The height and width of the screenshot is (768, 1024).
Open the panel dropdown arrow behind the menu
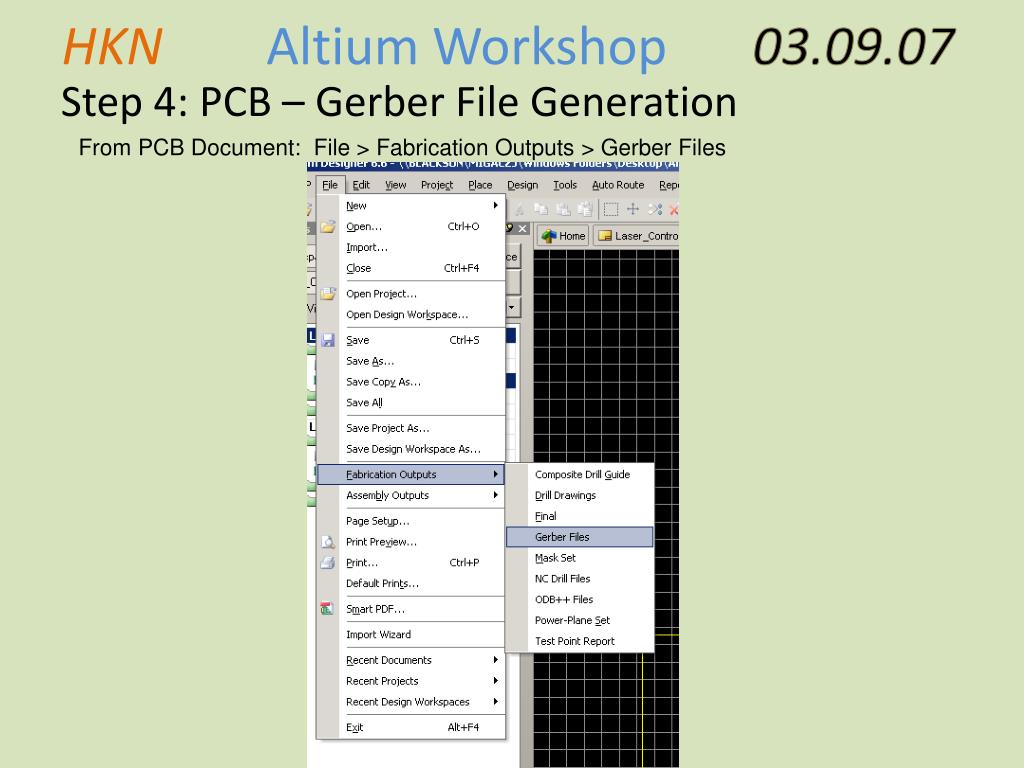pyautogui.click(x=512, y=307)
